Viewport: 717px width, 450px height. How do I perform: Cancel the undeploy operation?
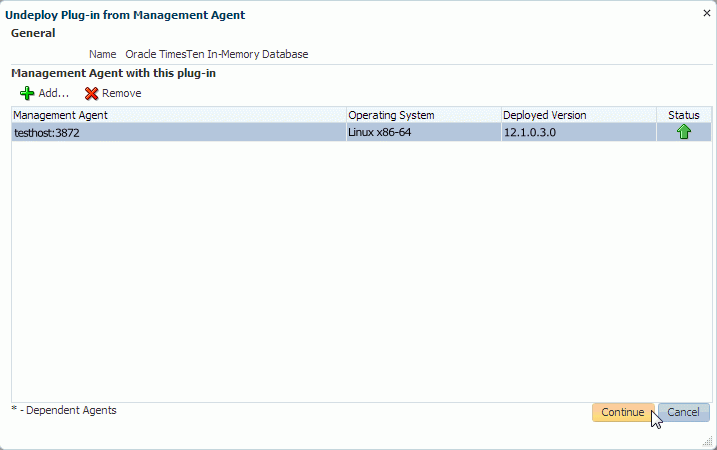coord(684,412)
